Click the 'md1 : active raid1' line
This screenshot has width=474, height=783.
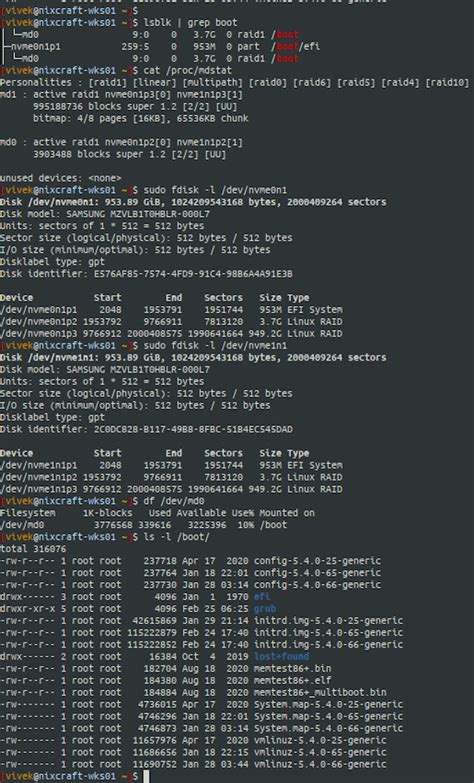121,94
